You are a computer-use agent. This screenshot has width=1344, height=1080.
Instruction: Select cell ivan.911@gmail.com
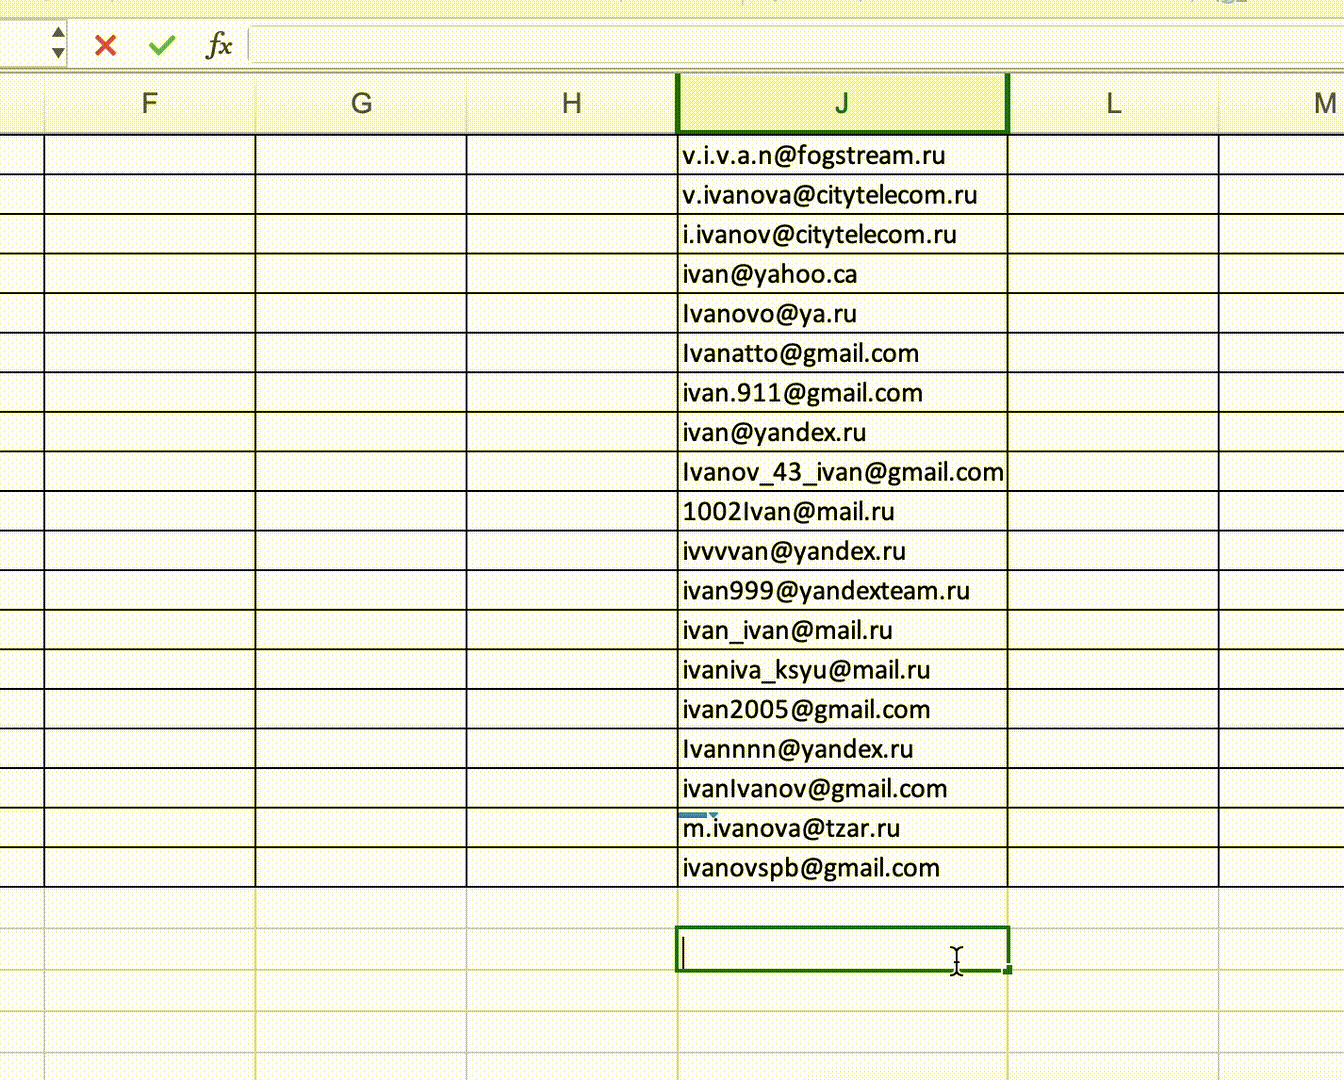click(x=842, y=392)
